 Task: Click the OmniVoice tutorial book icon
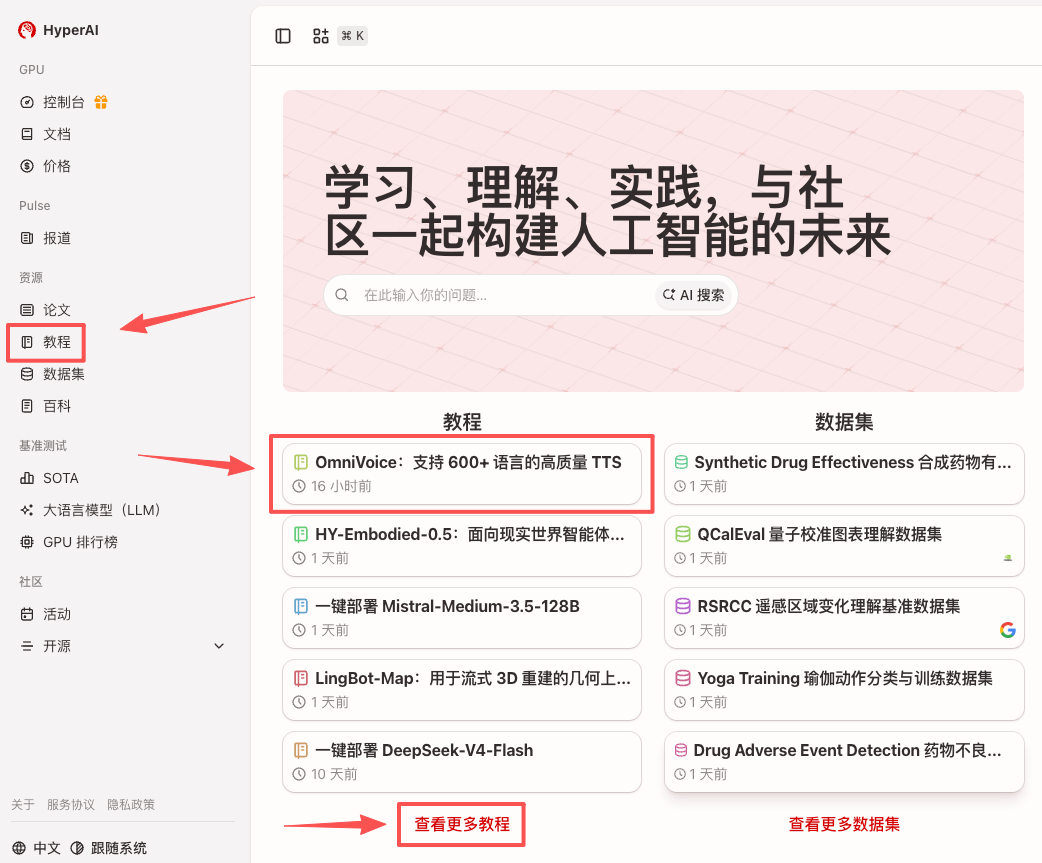(300, 462)
